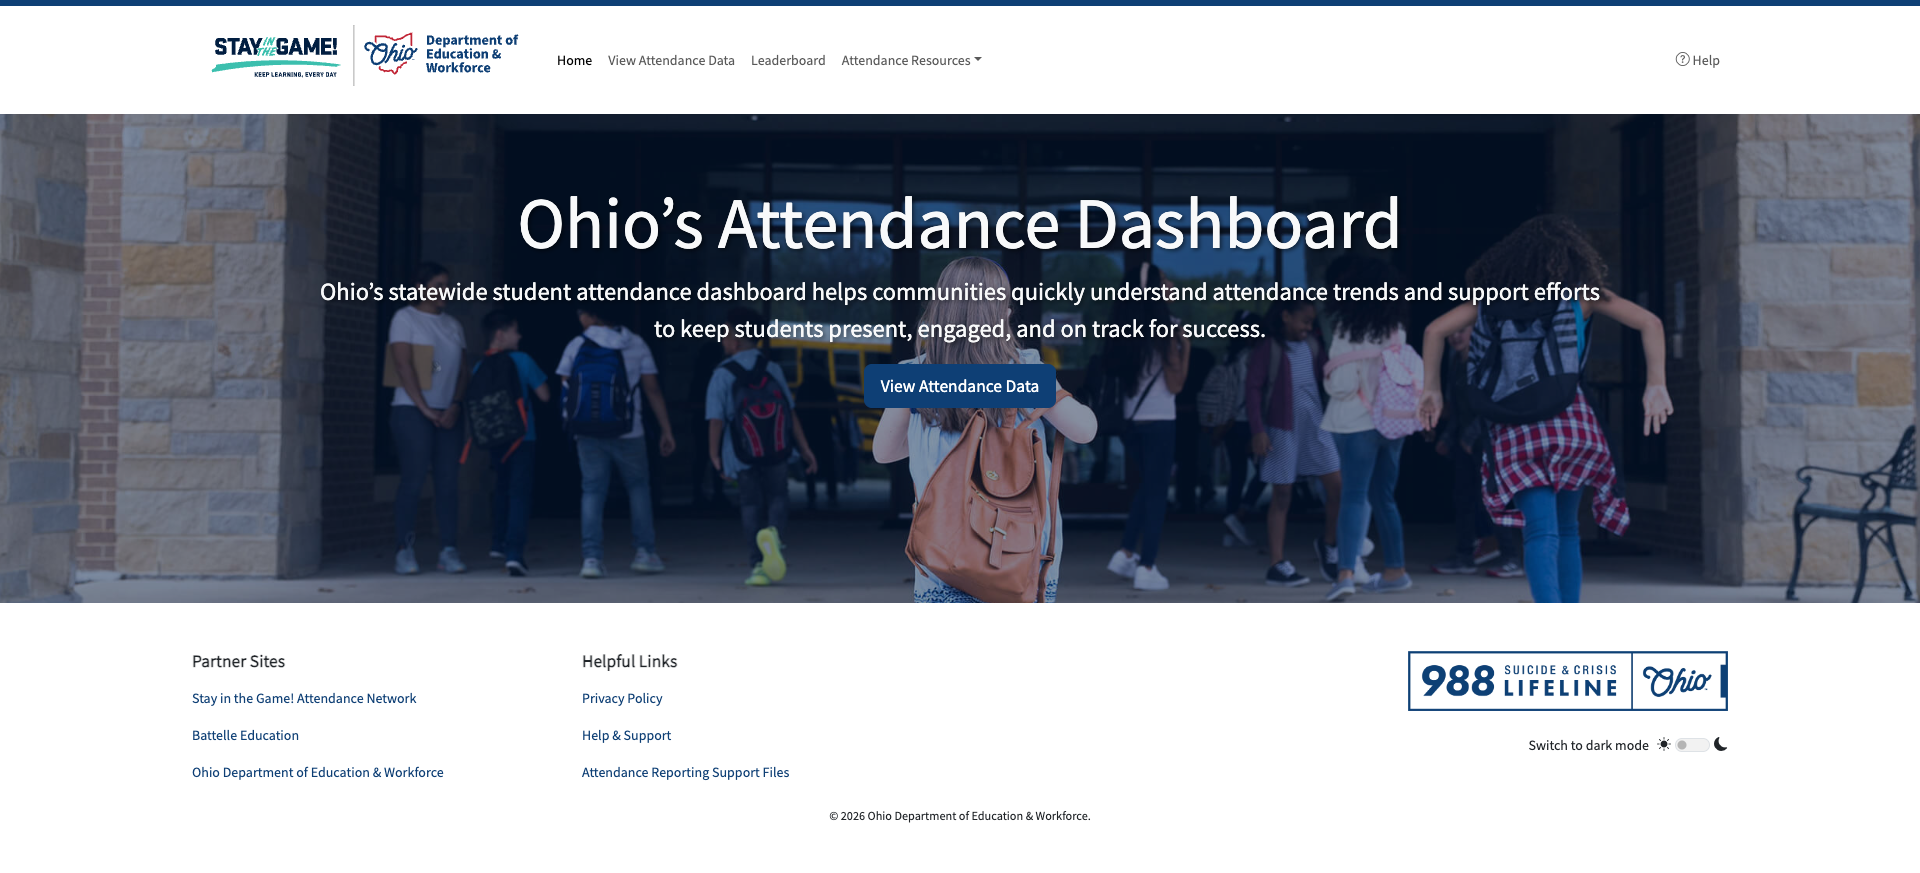1920x873 pixels.
Task: Toggle the dark mode switch
Action: pyautogui.click(x=1692, y=745)
